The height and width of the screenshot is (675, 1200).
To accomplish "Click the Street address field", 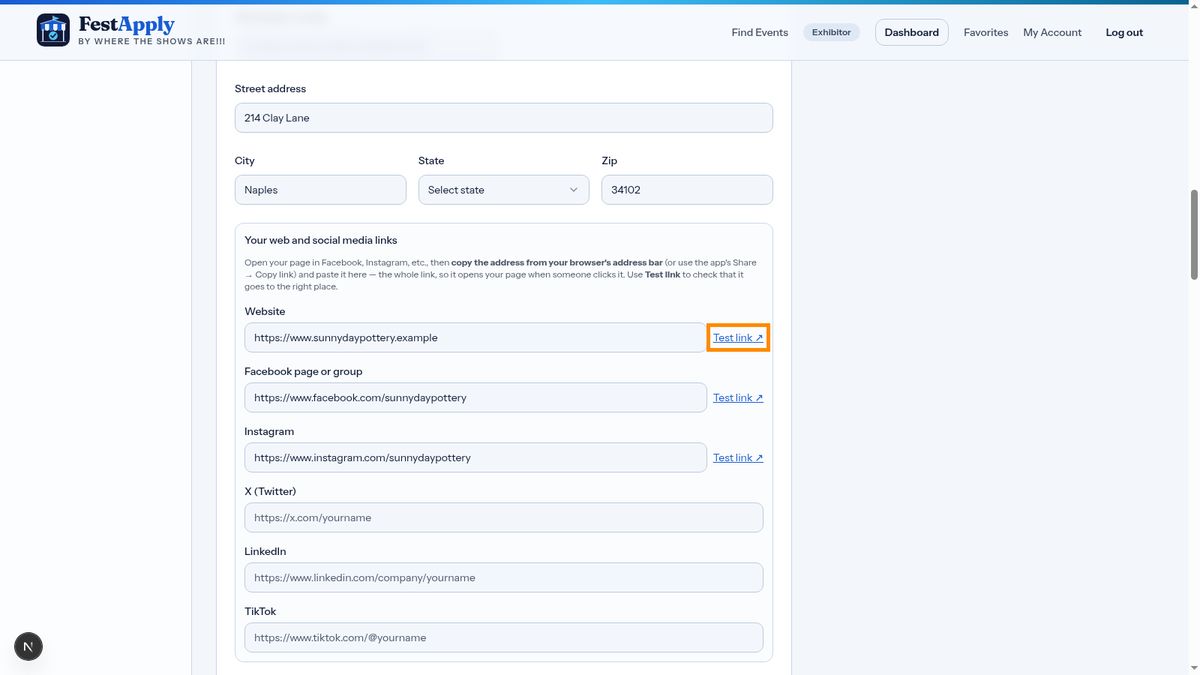I will (504, 118).
